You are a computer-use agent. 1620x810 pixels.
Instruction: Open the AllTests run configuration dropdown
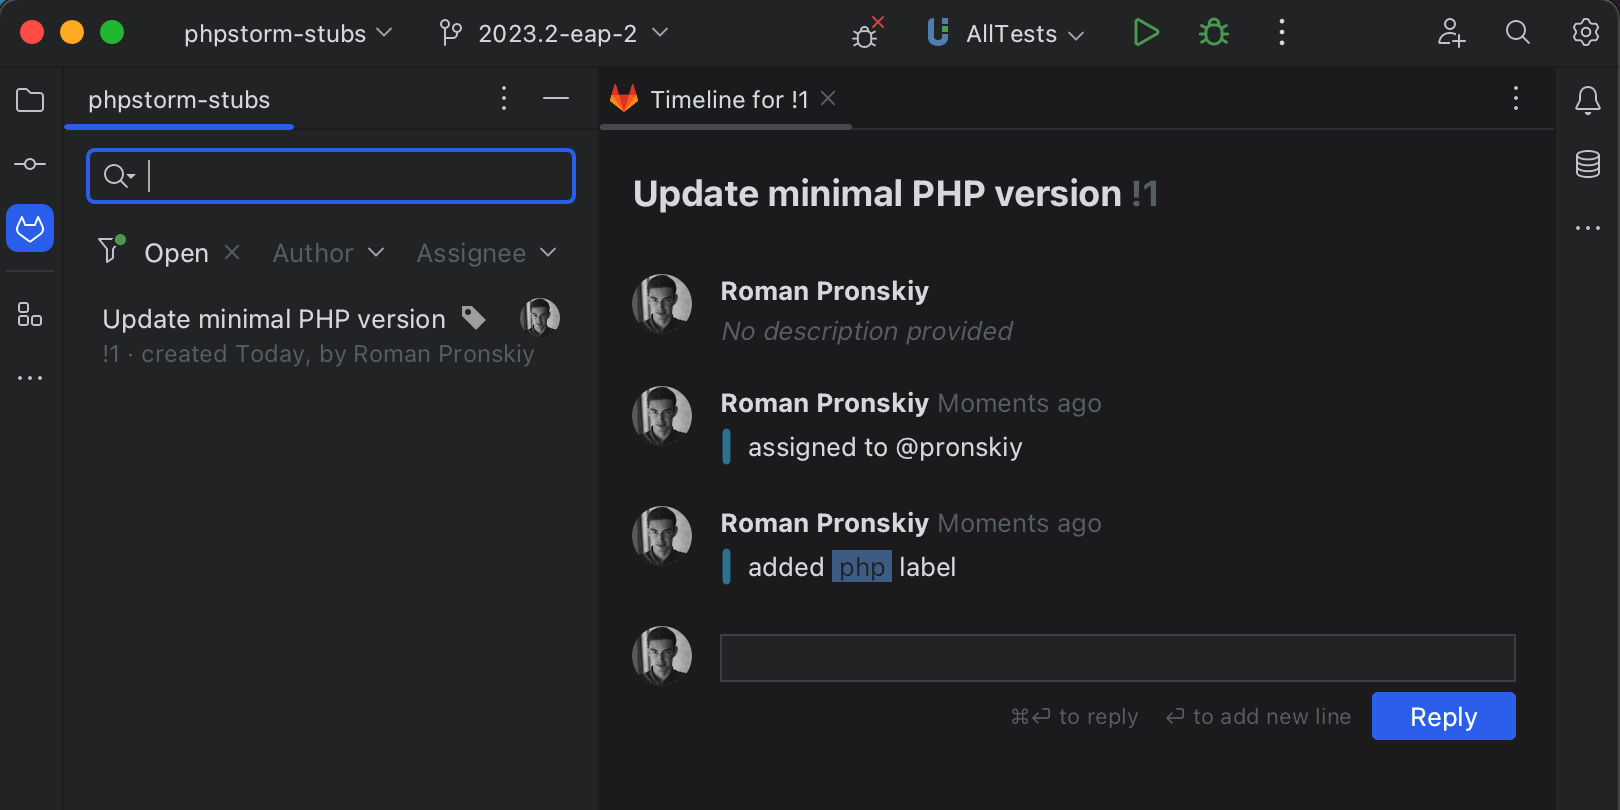1011,34
